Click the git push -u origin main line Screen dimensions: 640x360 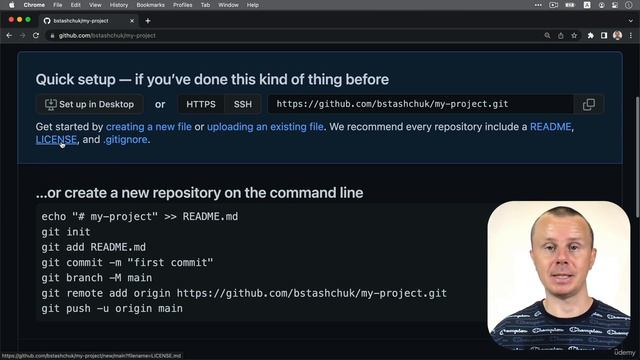coord(112,309)
